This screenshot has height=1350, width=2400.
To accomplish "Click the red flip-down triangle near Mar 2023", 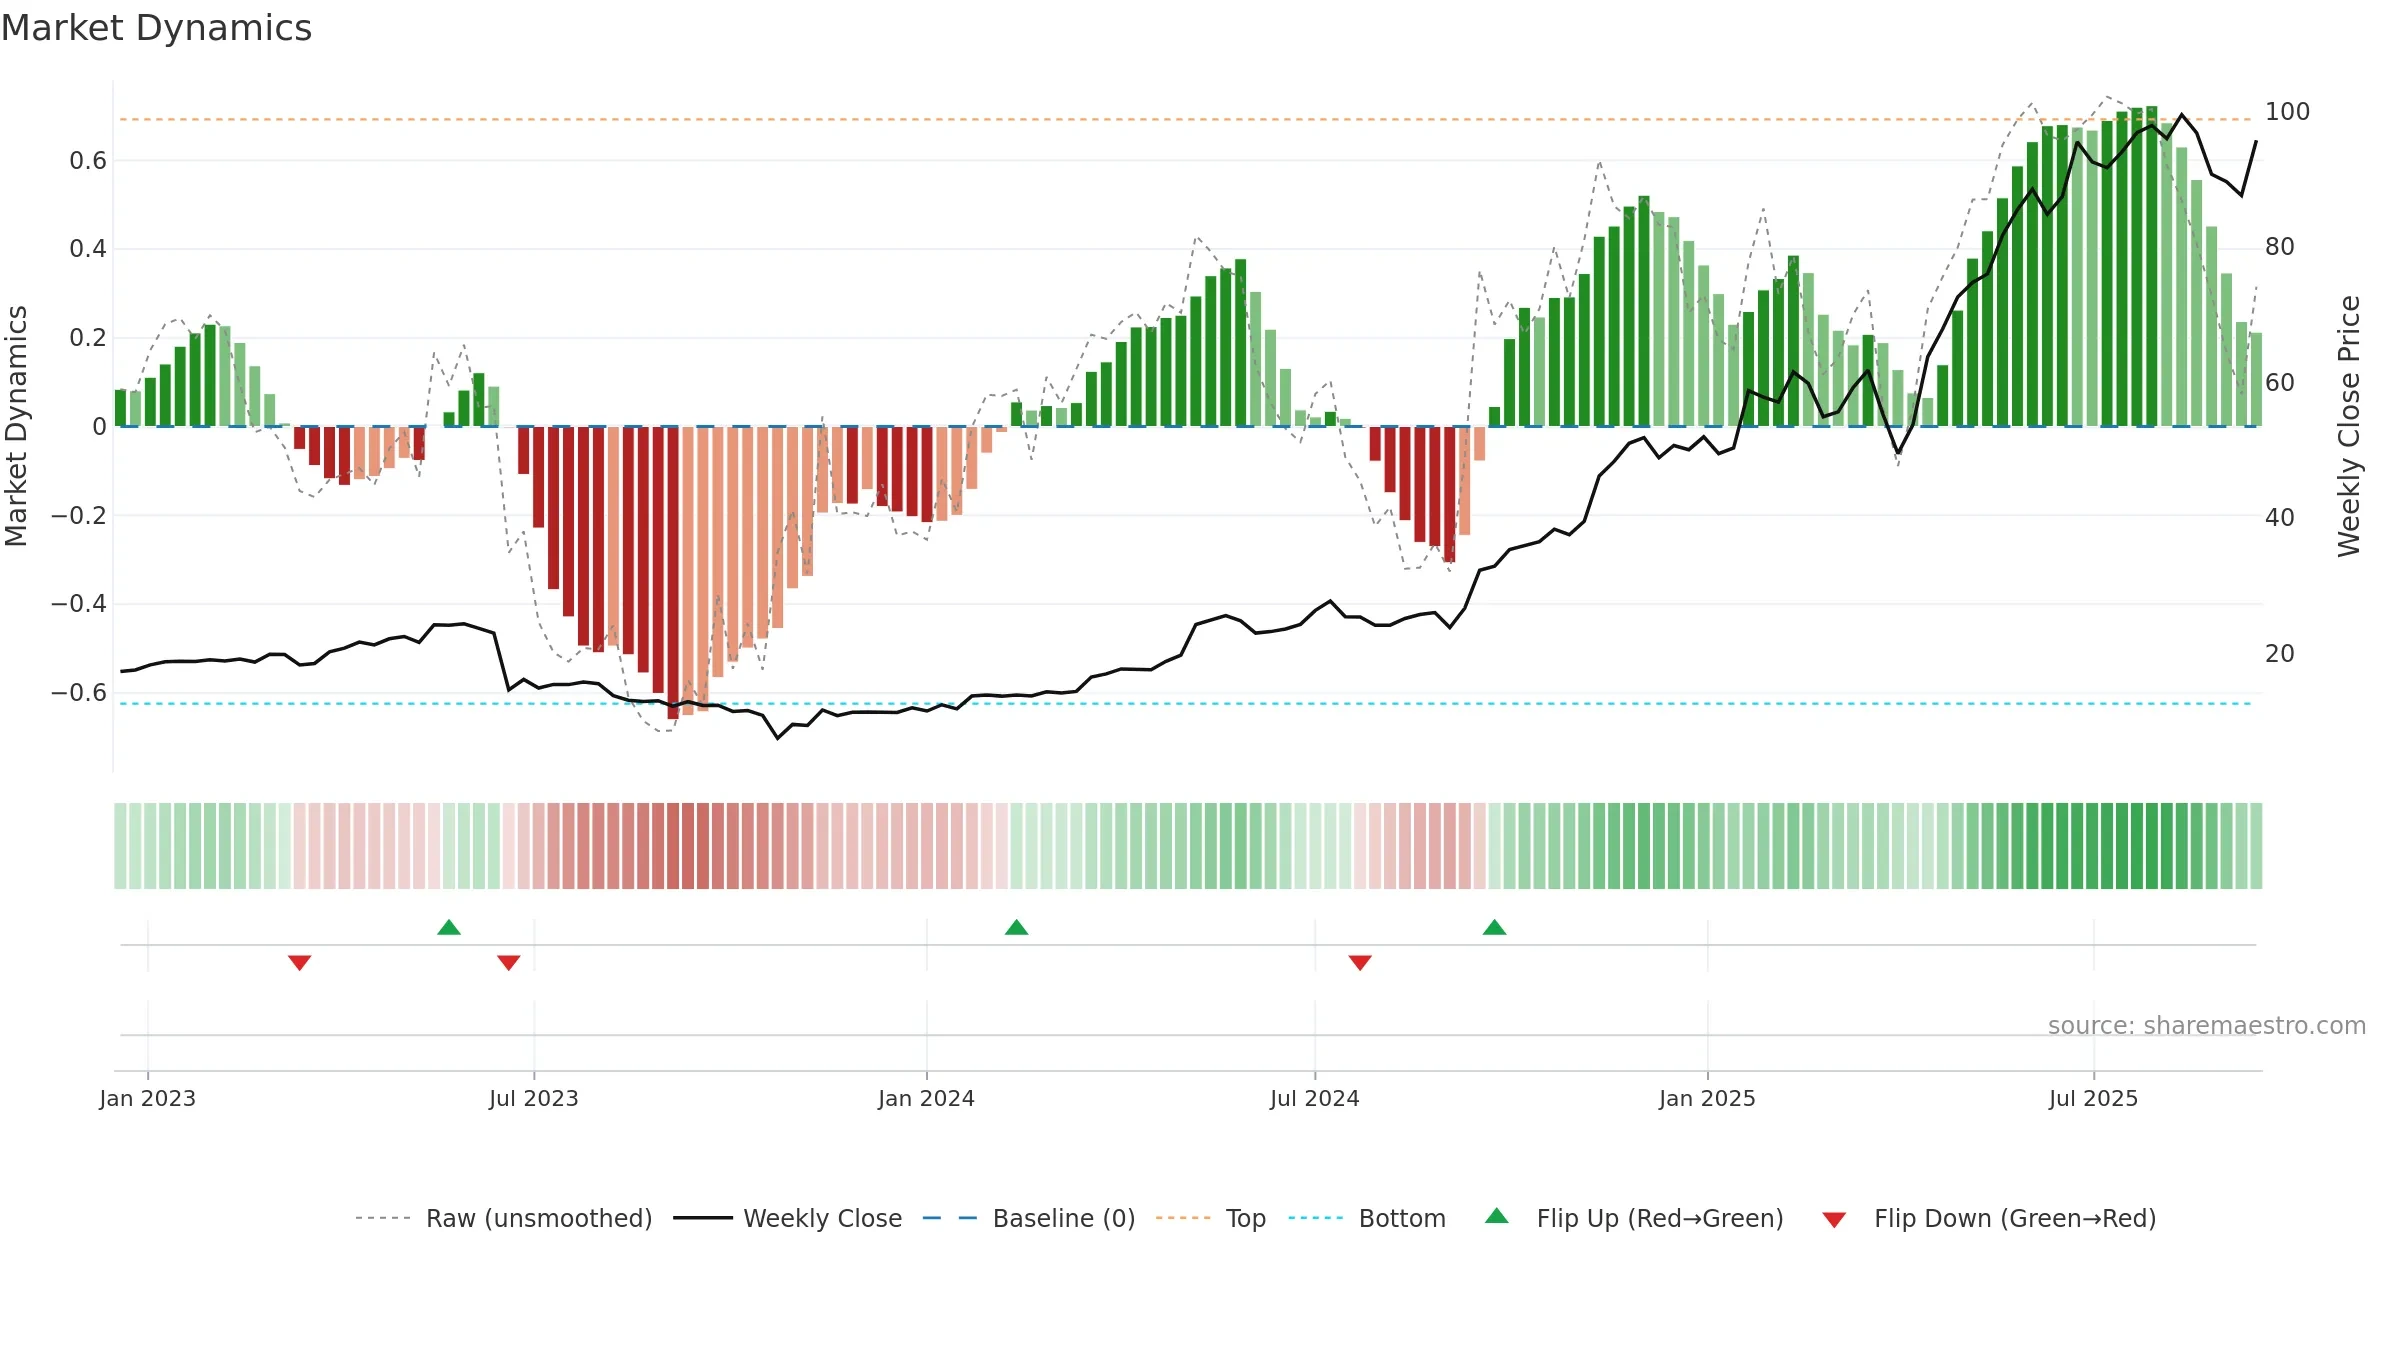I will point(300,962).
